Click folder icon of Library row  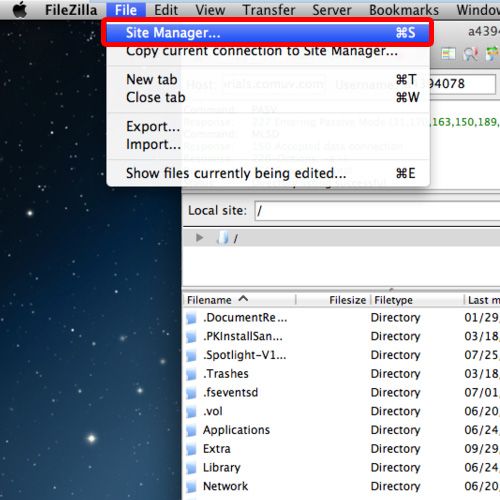pyautogui.click(x=192, y=468)
